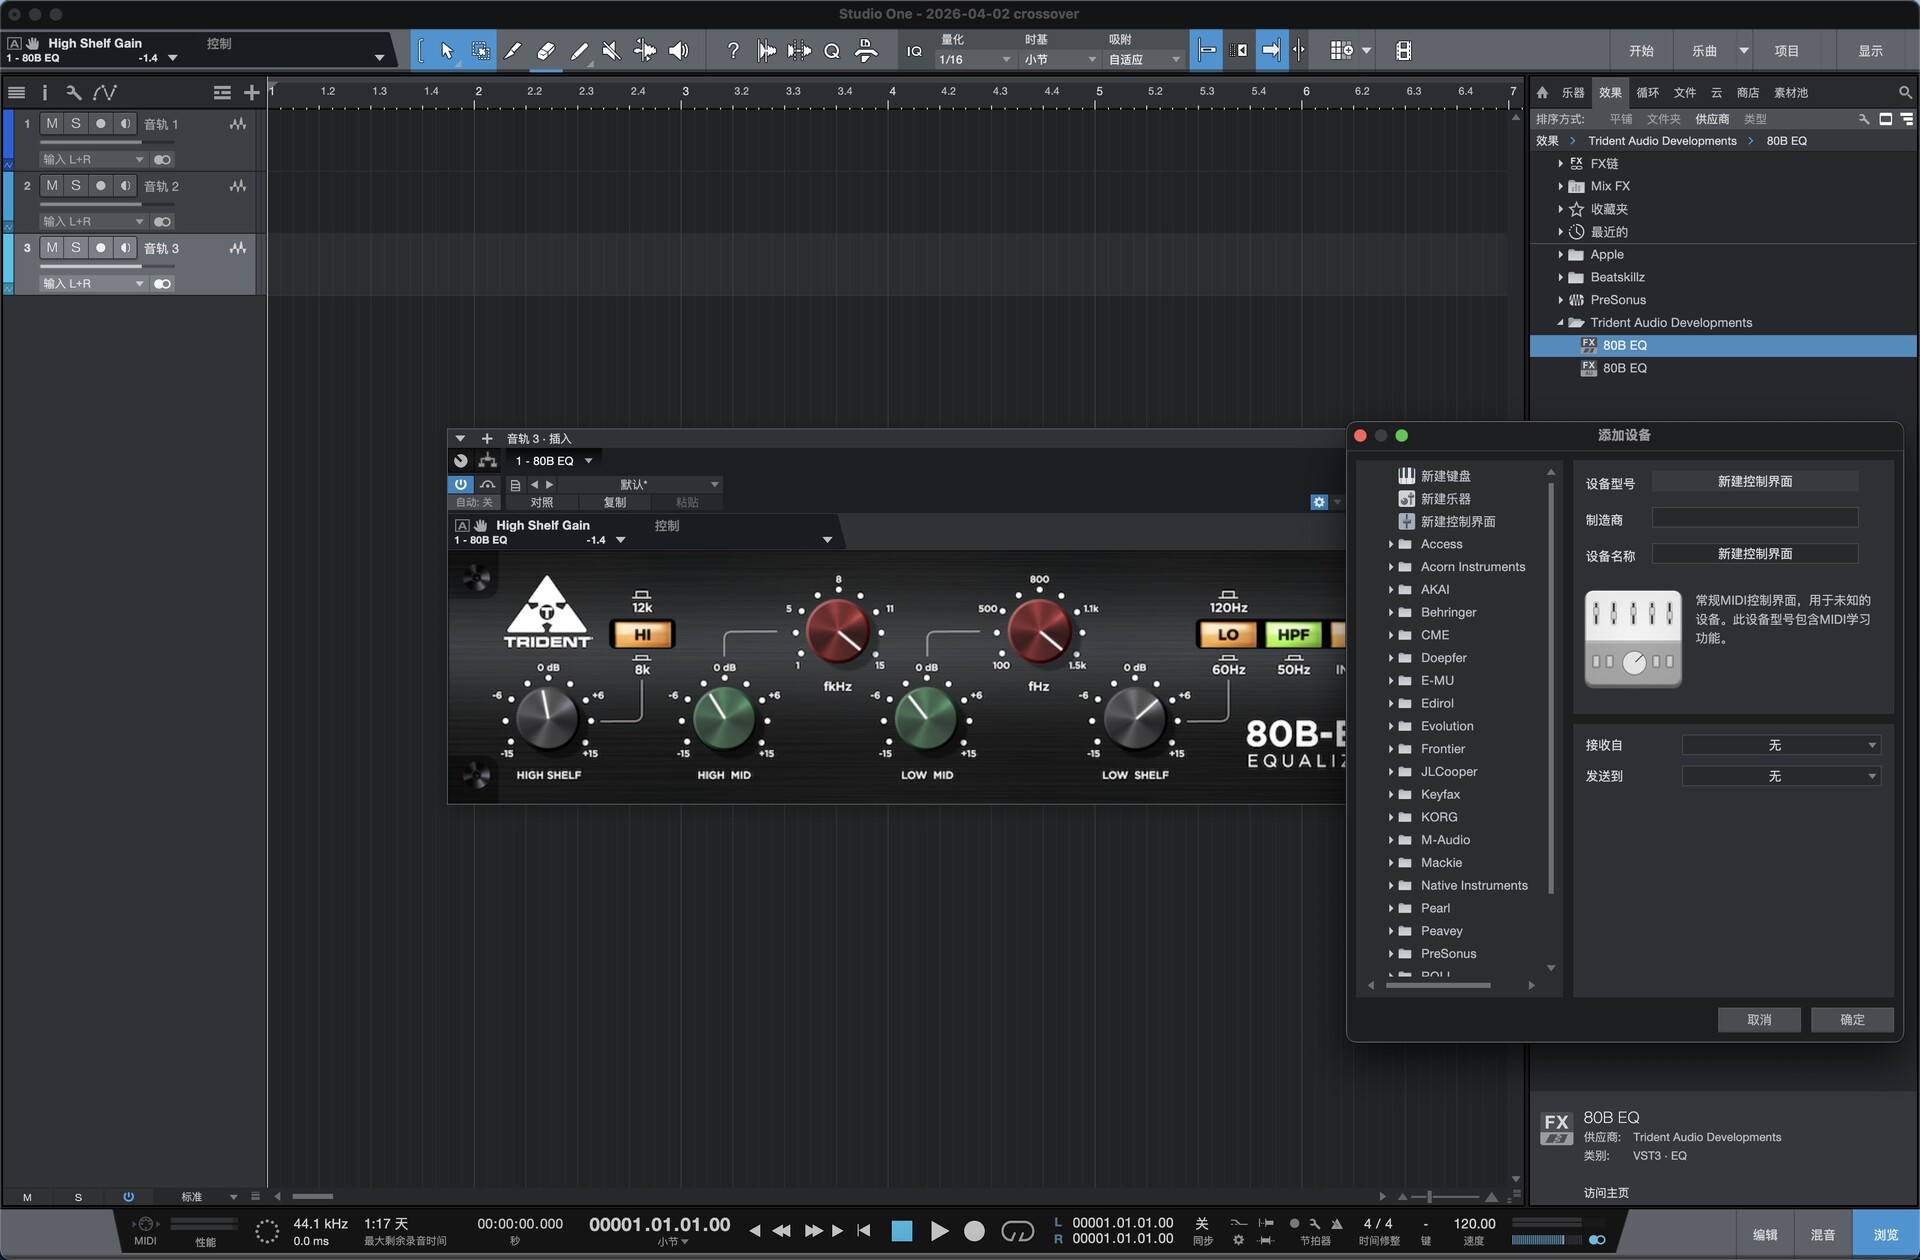Select the Arrow tool in the toolbar
Image resolution: width=1920 pixels, height=1260 pixels.
tap(447, 51)
